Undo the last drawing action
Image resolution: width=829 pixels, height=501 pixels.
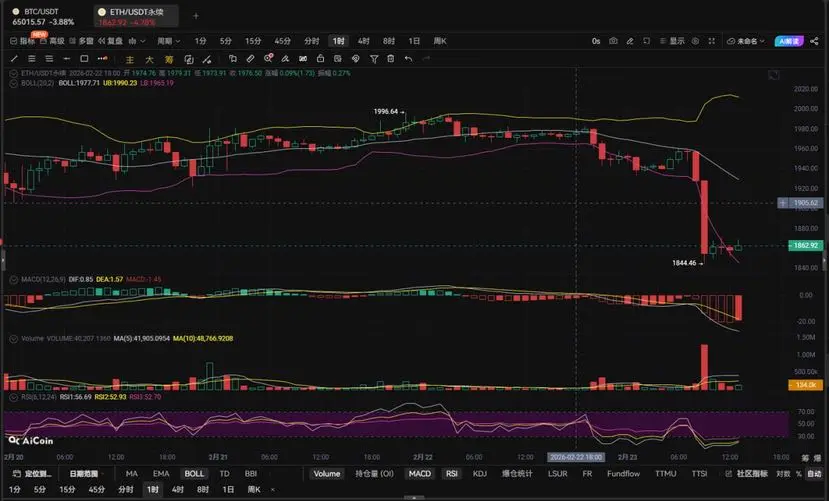[408, 59]
